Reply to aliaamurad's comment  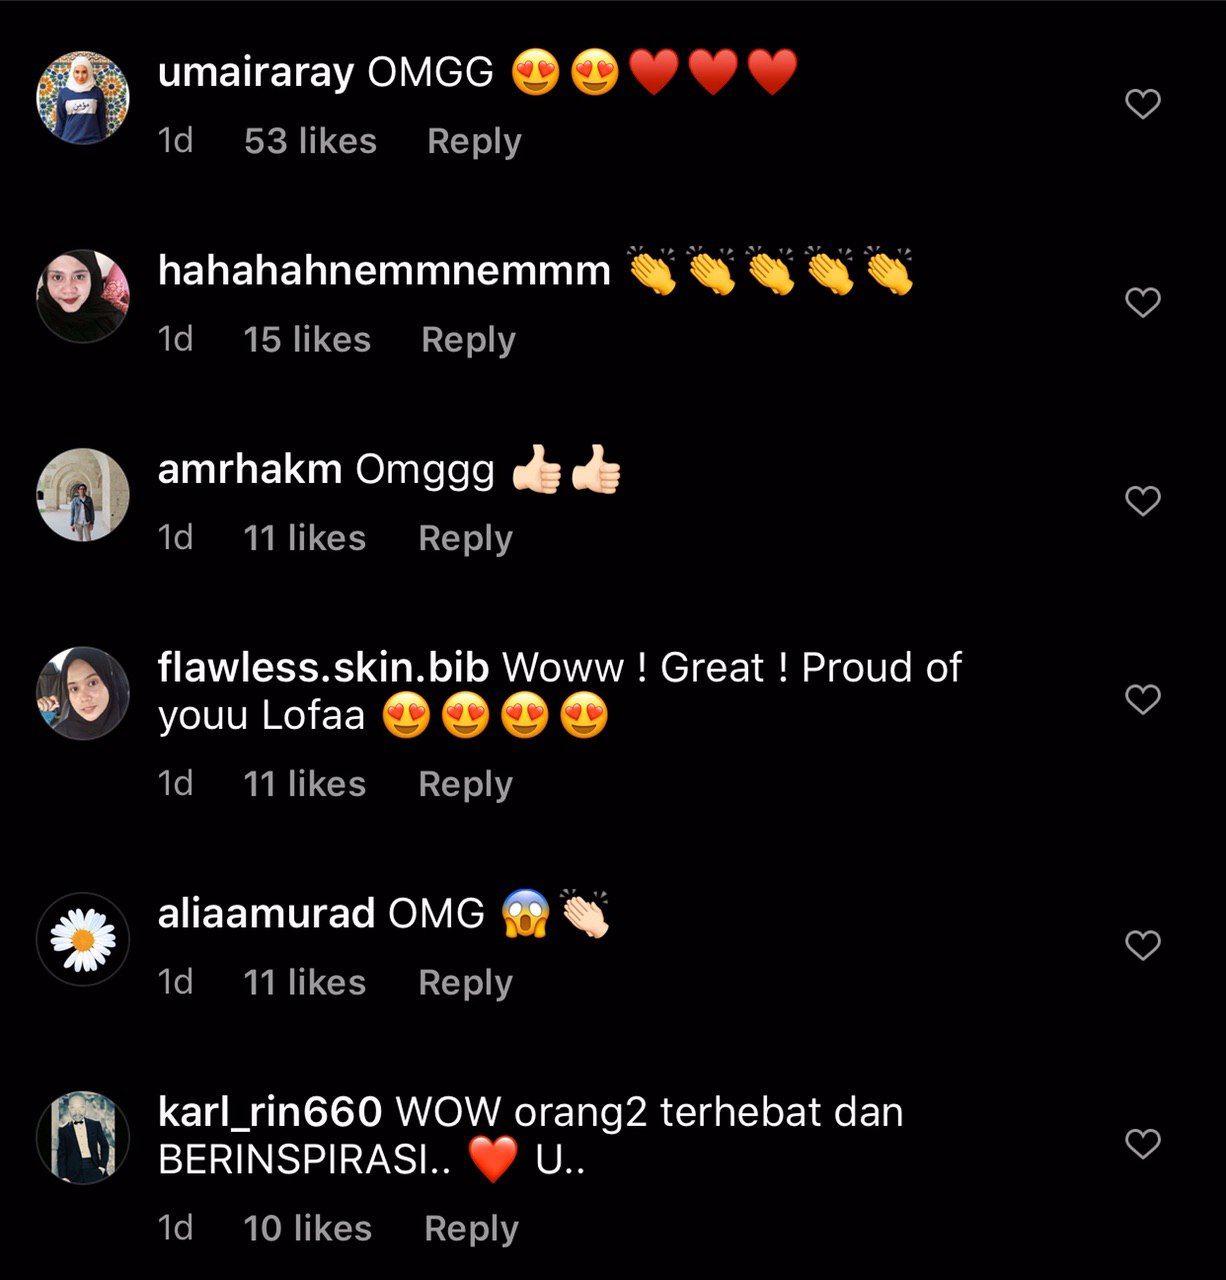pos(465,982)
